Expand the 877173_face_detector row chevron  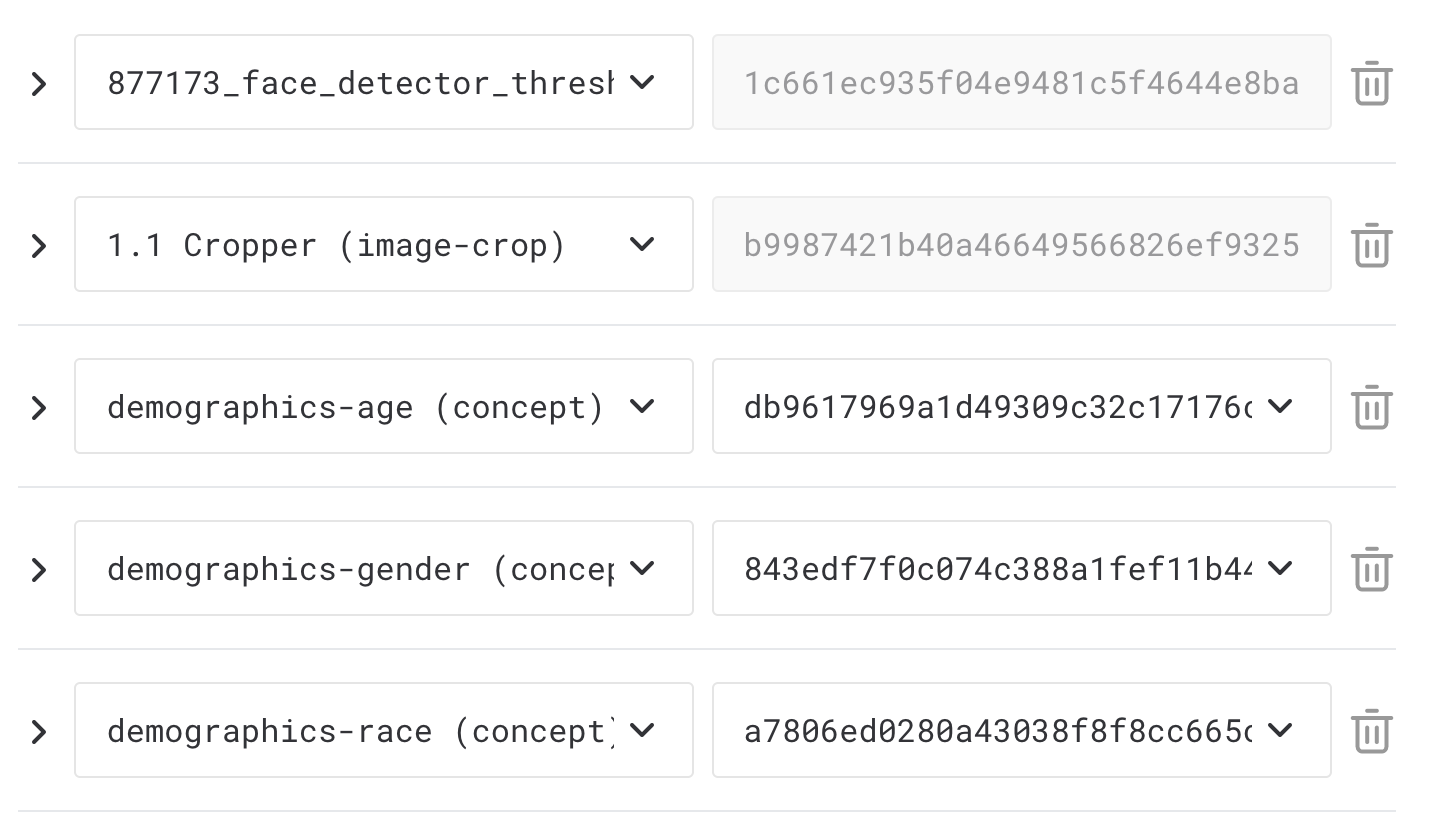(39, 83)
